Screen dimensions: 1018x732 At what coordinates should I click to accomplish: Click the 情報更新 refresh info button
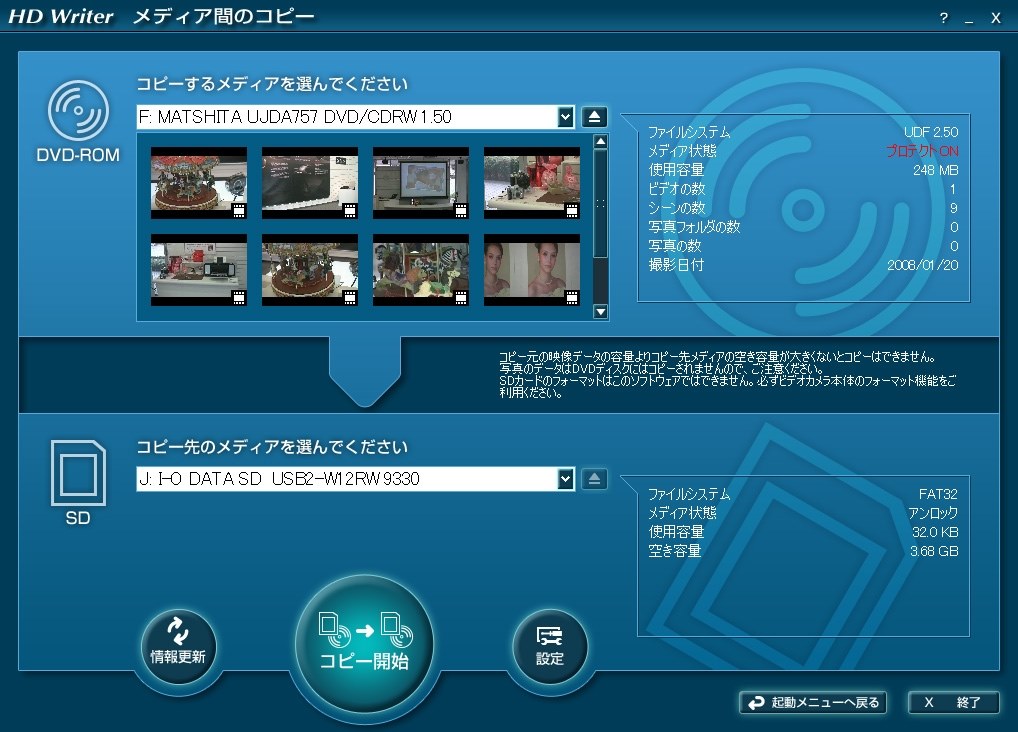point(178,646)
